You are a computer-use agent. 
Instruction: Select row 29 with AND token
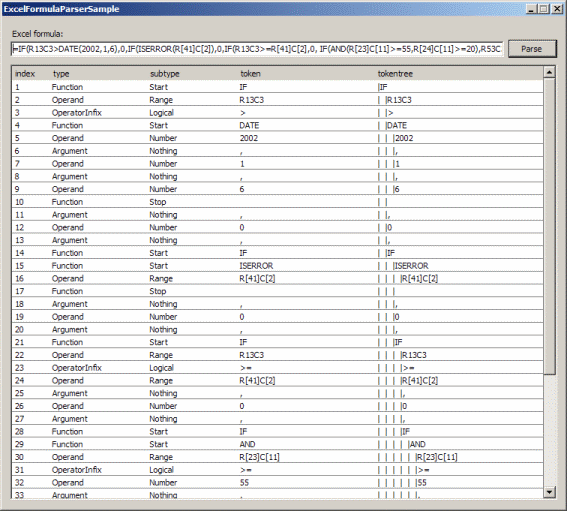point(277,444)
